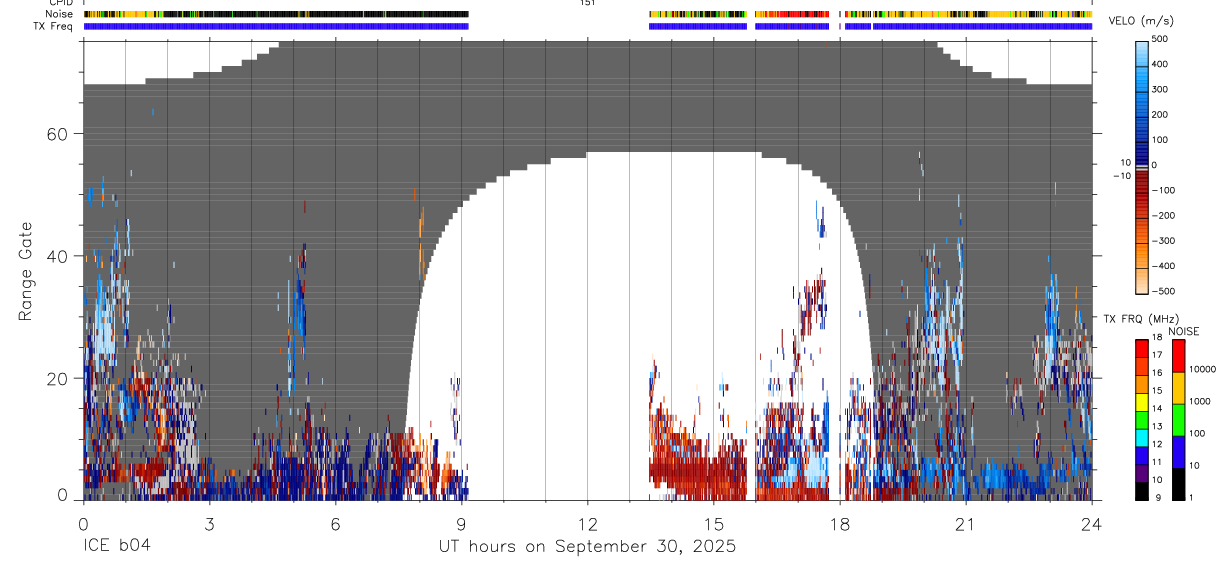Click the red noise segment near hour 17

coord(792,14)
